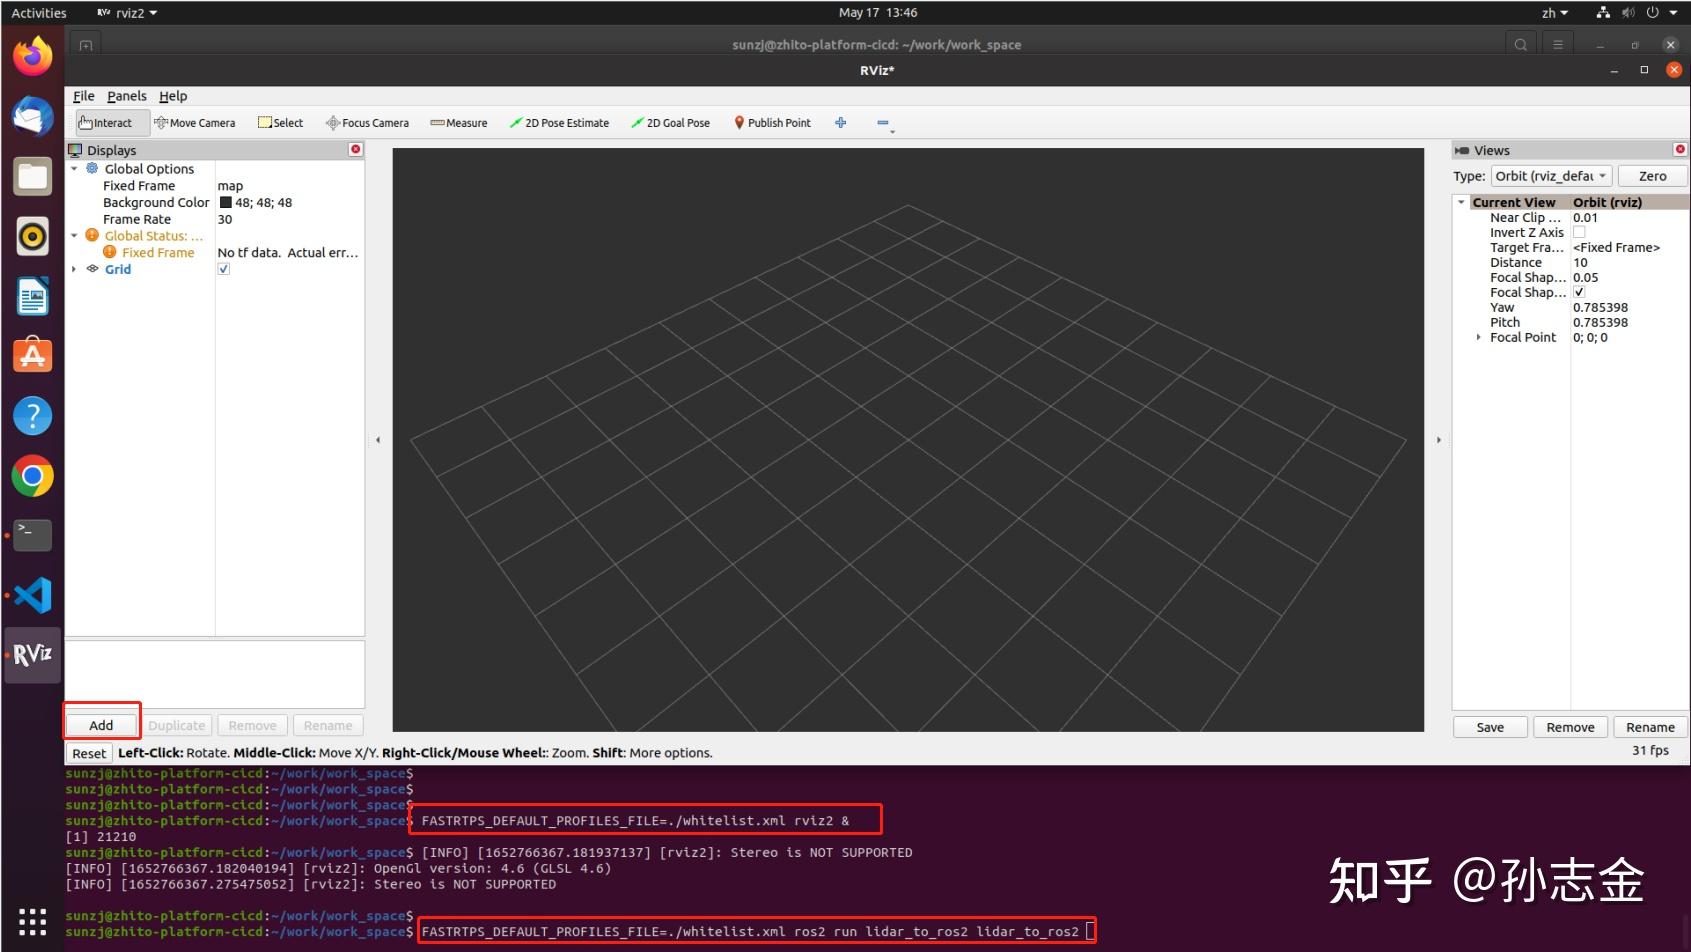1691x952 pixels.
Task: Open the Activities overview
Action: (x=39, y=13)
